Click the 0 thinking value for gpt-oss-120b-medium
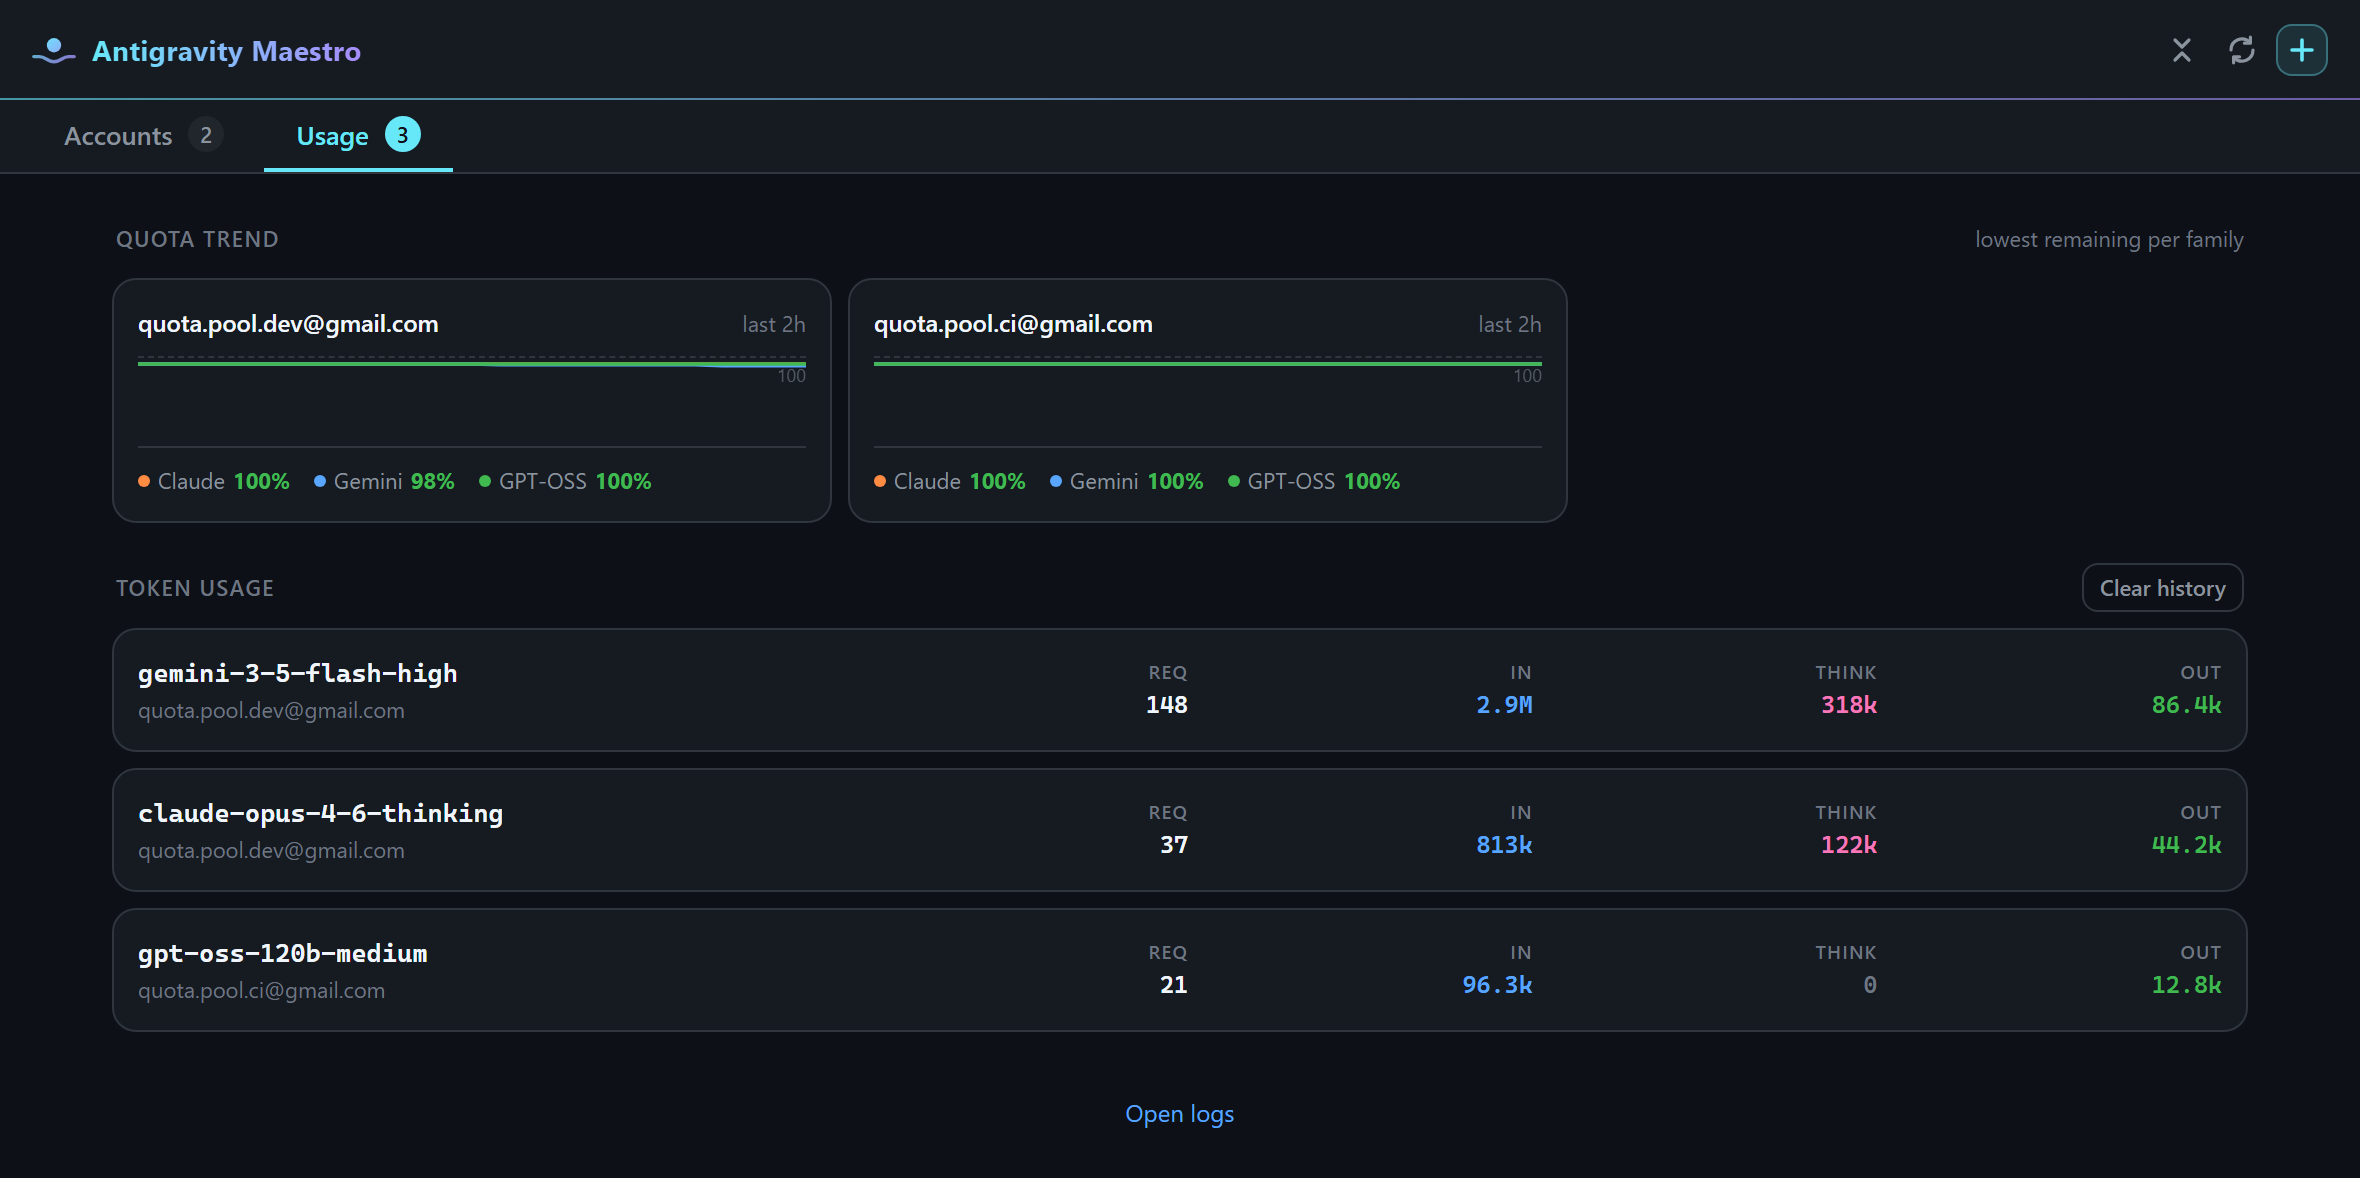Image resolution: width=2360 pixels, height=1178 pixels. tap(1870, 985)
